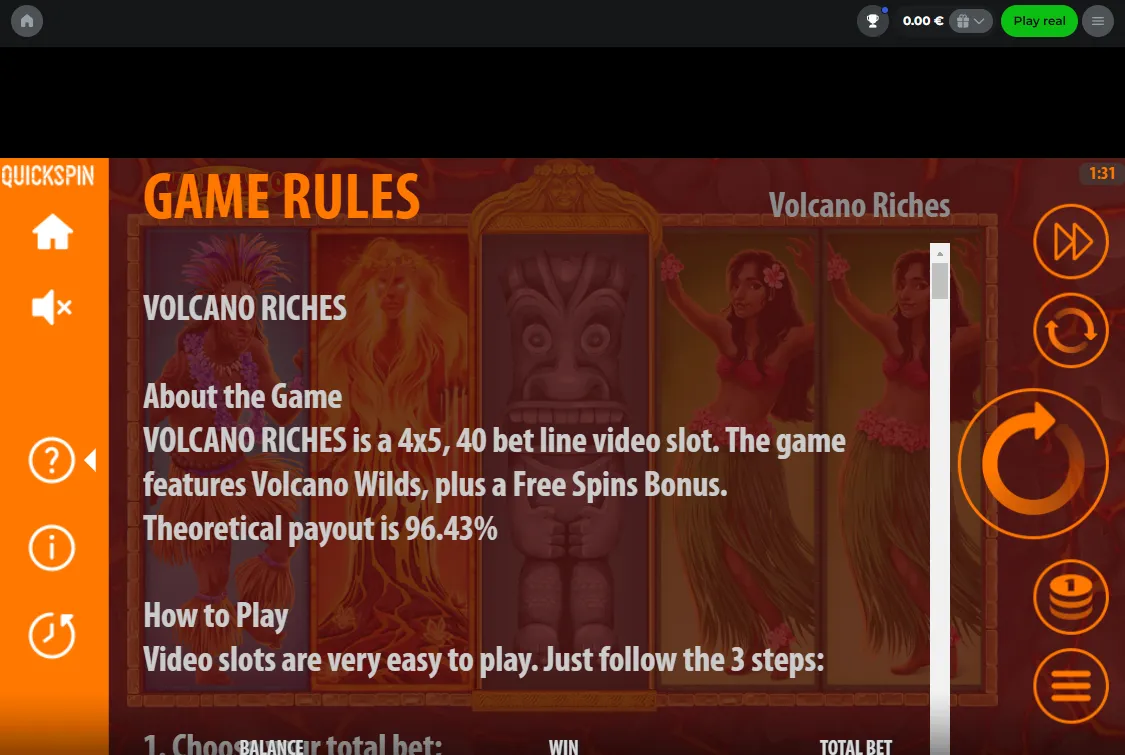The image size is (1125, 755).
Task: Click the game rules scrollbar thumb
Action: [940, 281]
